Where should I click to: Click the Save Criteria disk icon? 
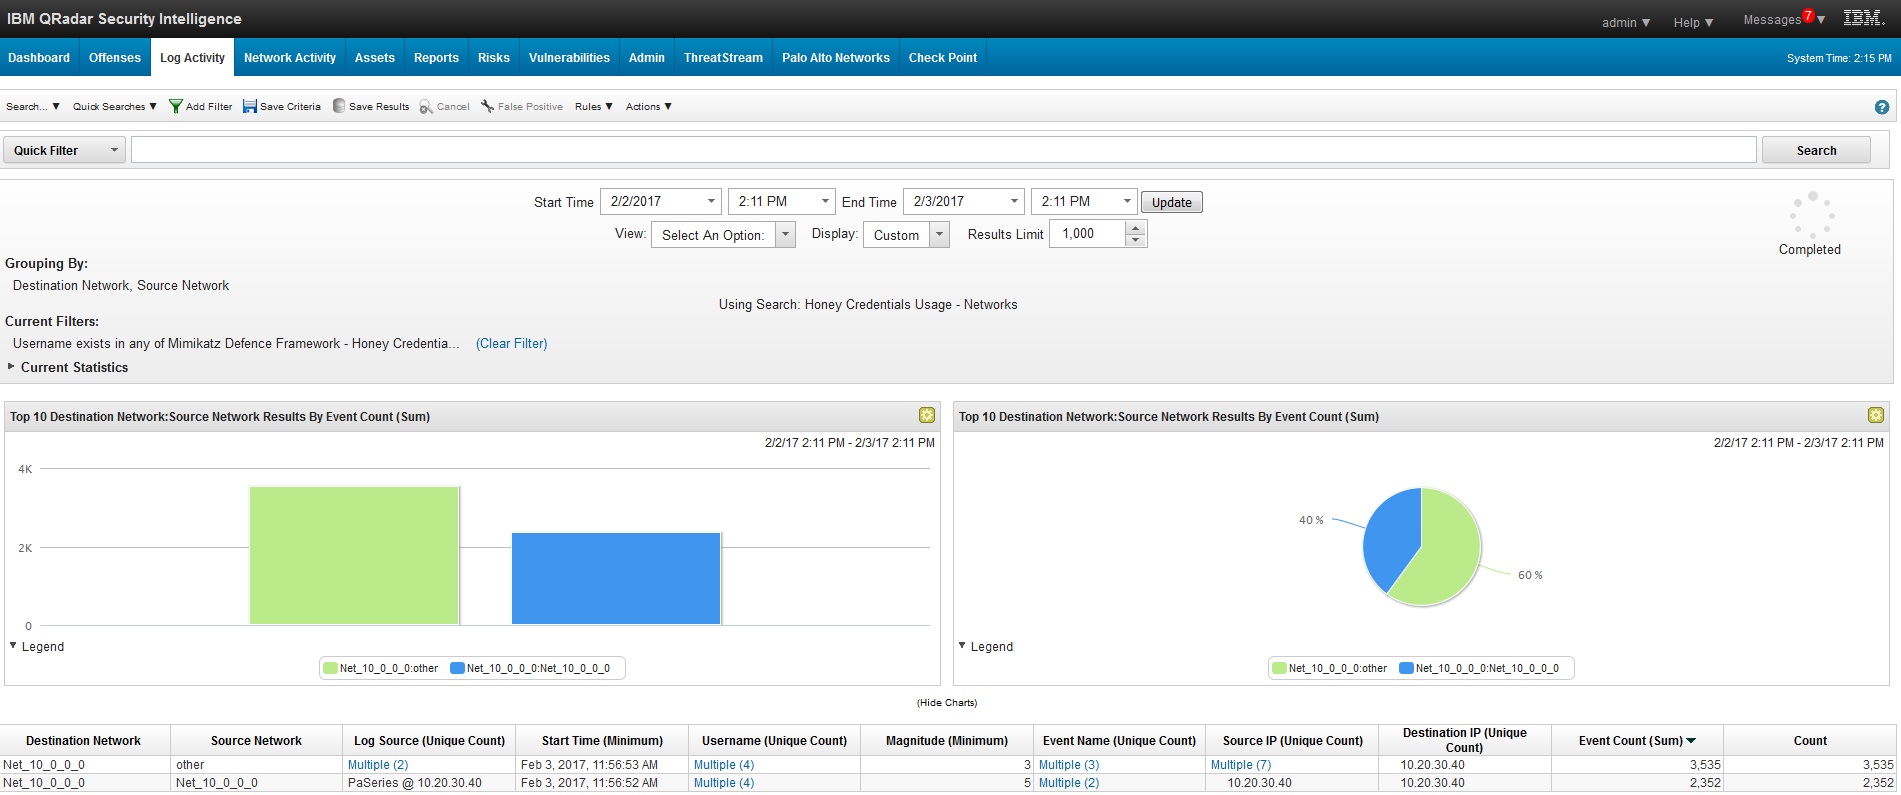250,106
